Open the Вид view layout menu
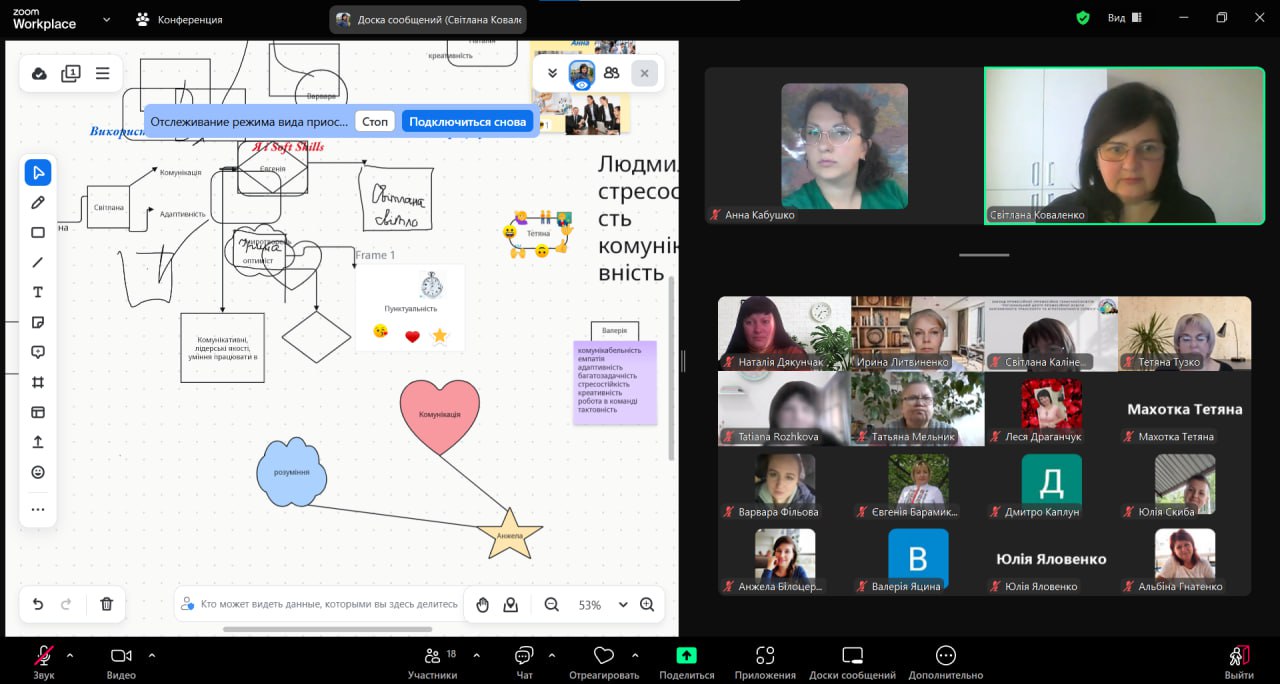This screenshot has height=684, width=1280. point(1126,18)
